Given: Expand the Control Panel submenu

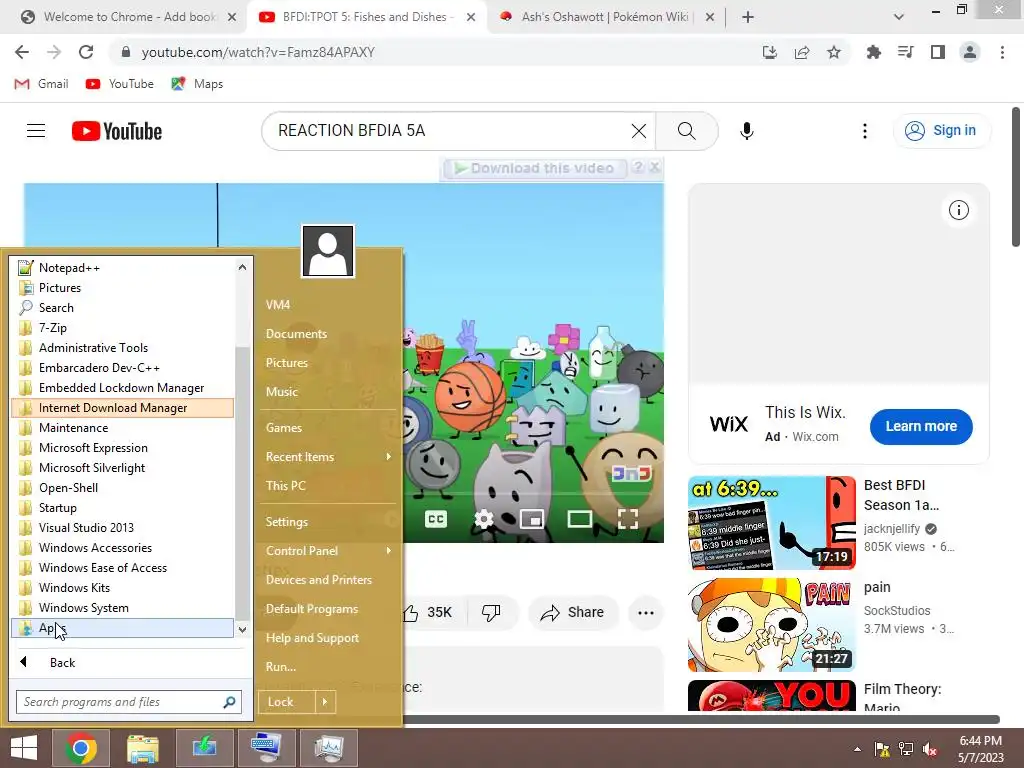Looking at the screenshot, I should [327, 551].
